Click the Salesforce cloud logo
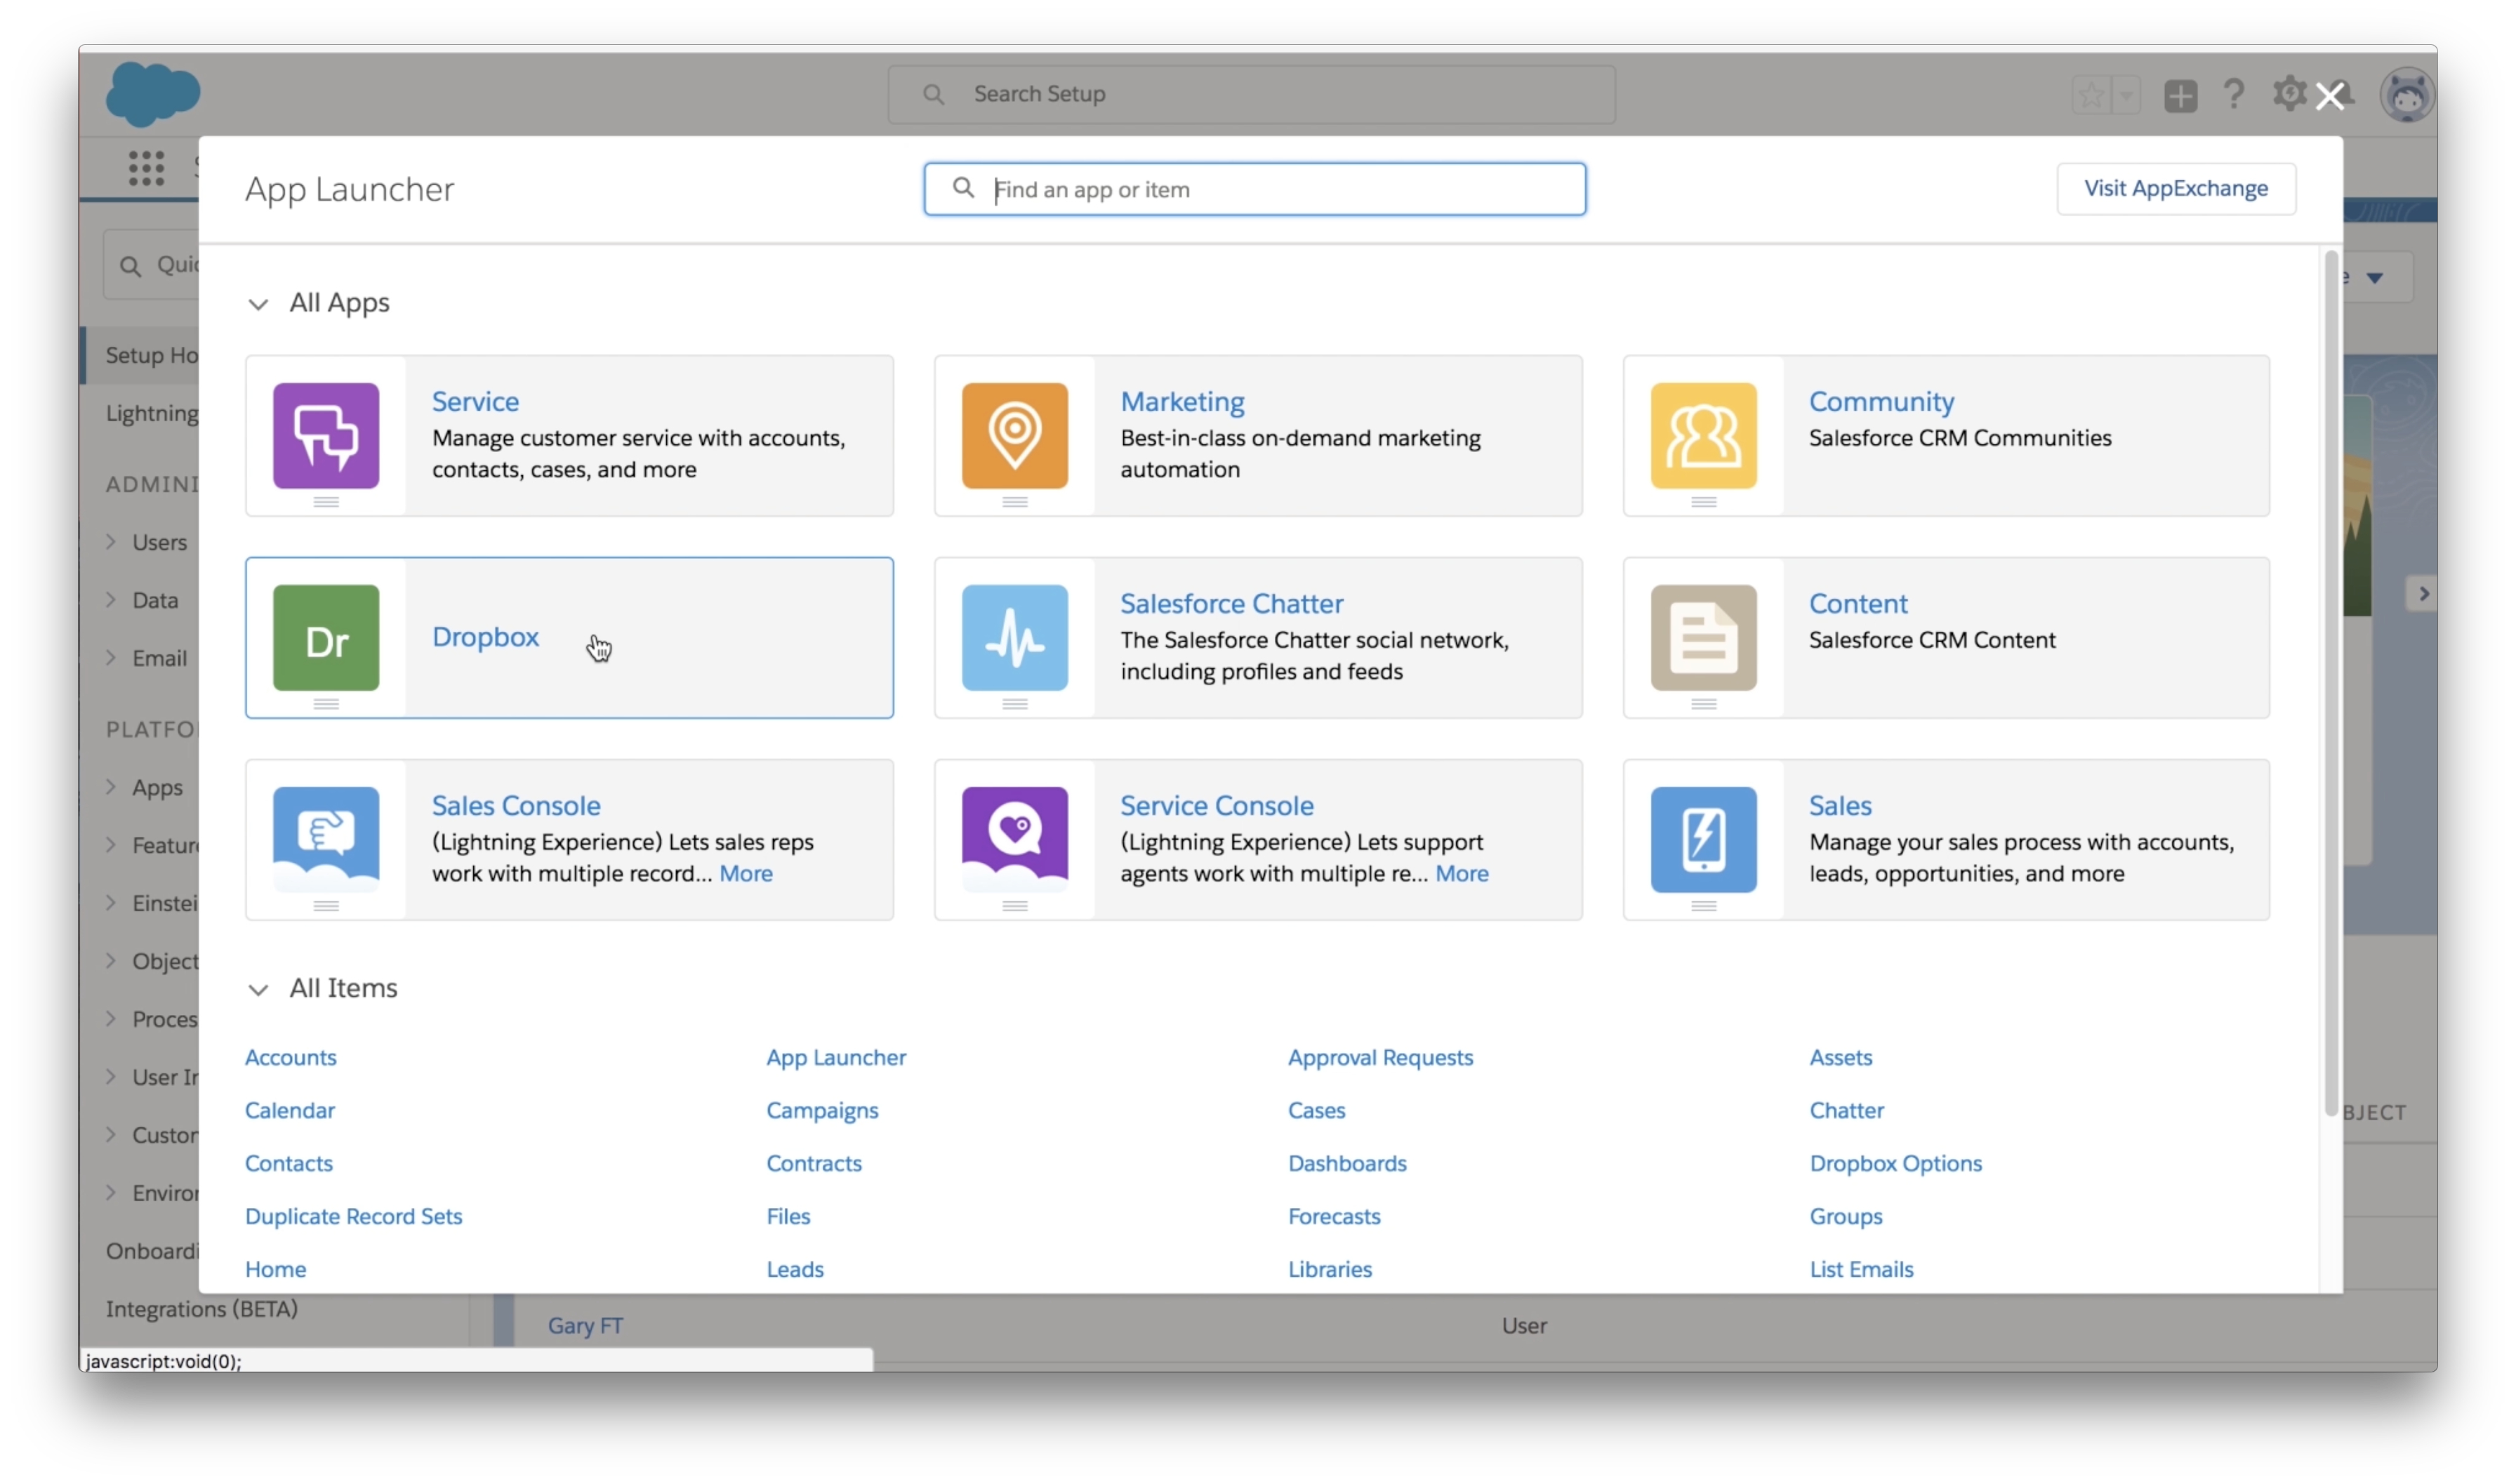Image resolution: width=2516 pixels, height=1484 pixels. 153,94
